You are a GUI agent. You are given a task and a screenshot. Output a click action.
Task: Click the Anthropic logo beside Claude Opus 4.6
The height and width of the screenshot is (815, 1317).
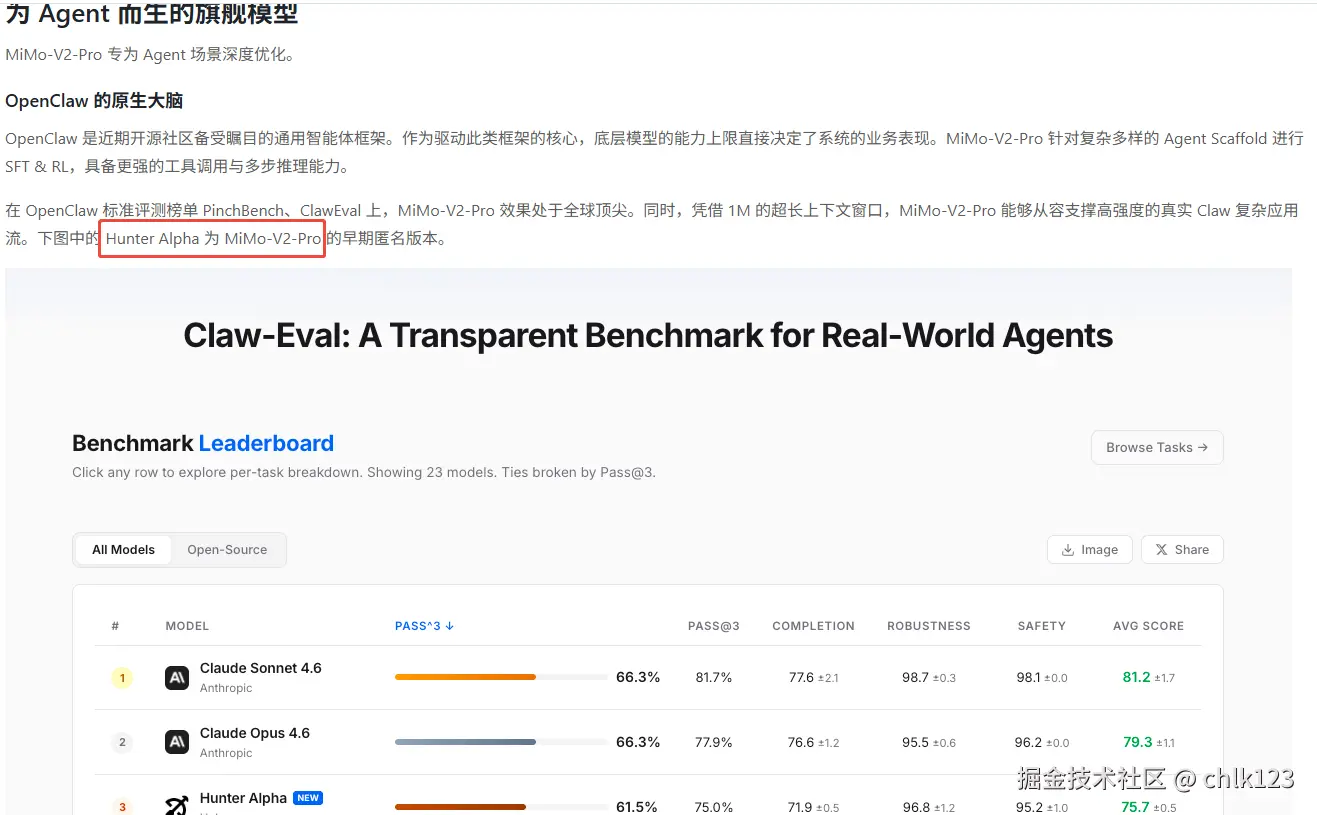coord(177,742)
